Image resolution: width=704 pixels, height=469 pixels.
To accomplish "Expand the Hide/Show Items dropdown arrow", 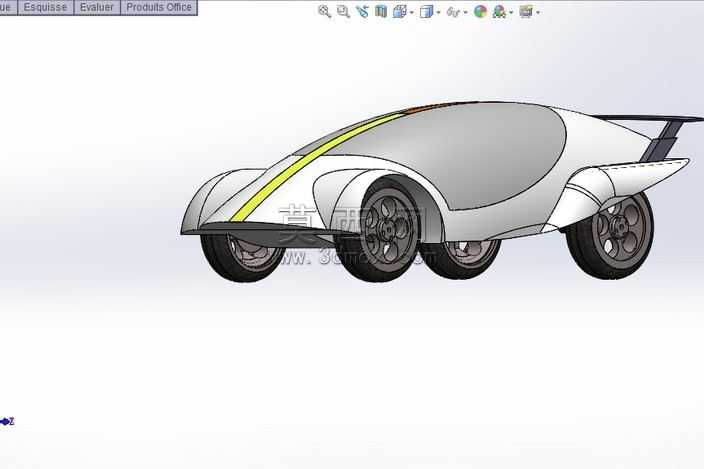I will pyautogui.click(x=465, y=13).
